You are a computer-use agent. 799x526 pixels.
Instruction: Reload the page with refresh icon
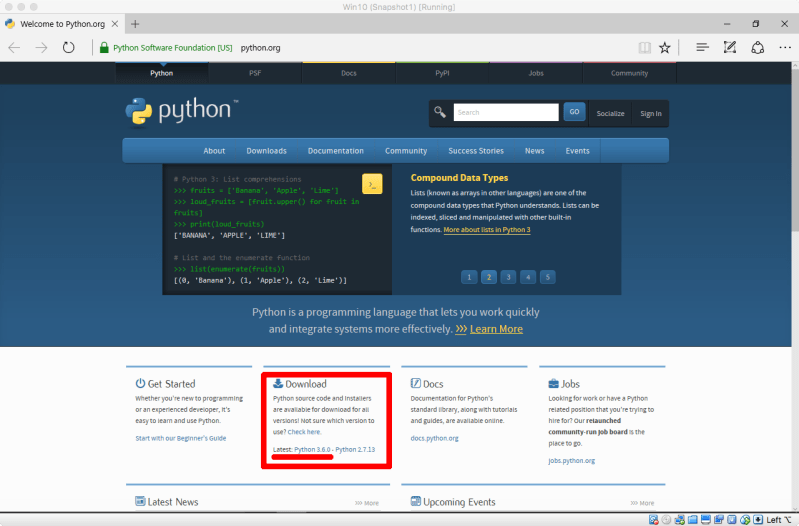click(x=68, y=48)
